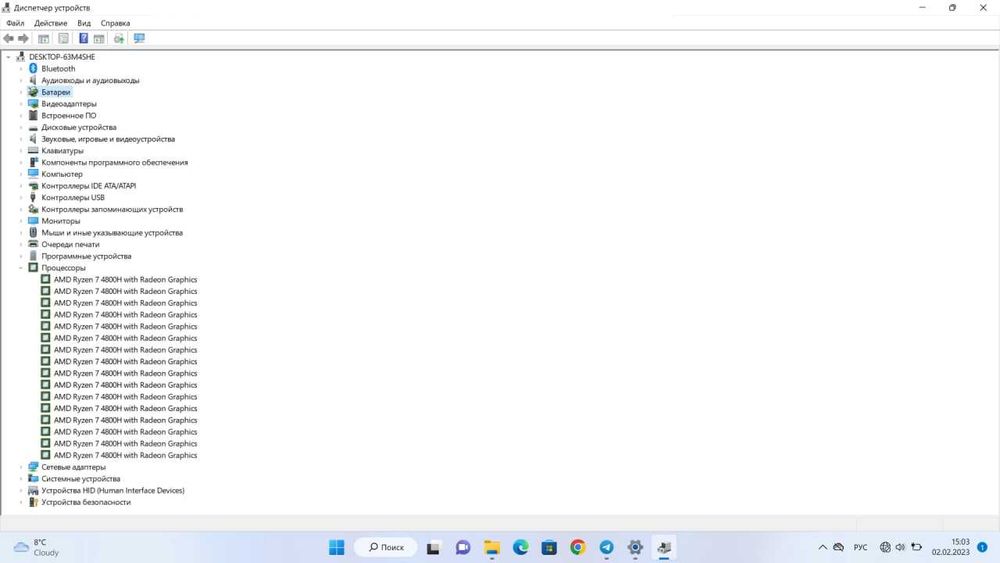Viewport: 1000px width, 563px height.
Task: Collapse the Процессоры category
Action: (20, 268)
